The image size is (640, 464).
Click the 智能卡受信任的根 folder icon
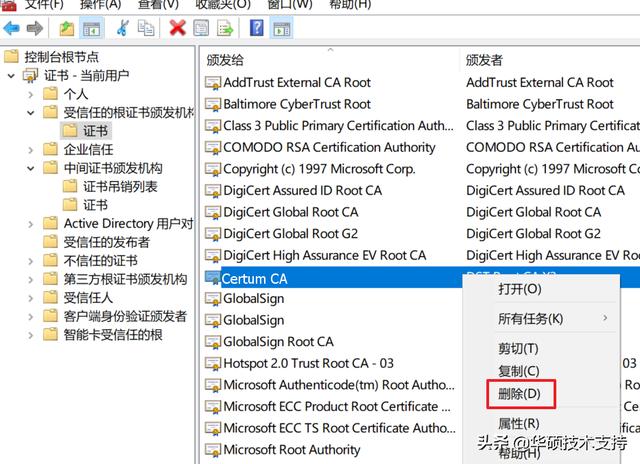51,335
